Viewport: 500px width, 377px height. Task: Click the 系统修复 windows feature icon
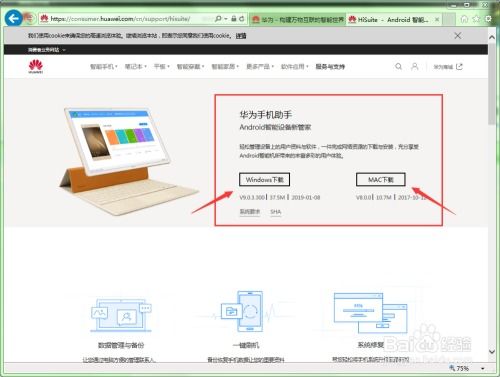point(371,313)
